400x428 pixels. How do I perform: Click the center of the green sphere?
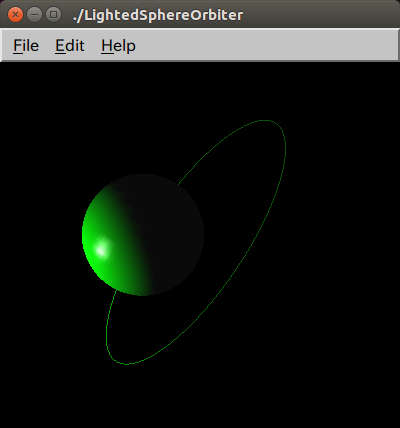pos(143,235)
